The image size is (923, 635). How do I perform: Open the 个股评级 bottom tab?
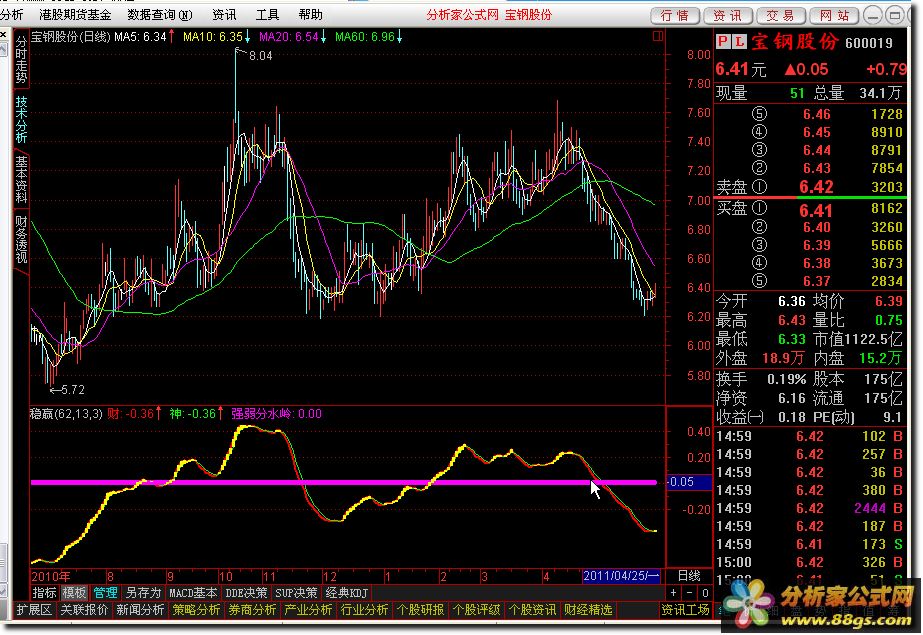[476, 610]
